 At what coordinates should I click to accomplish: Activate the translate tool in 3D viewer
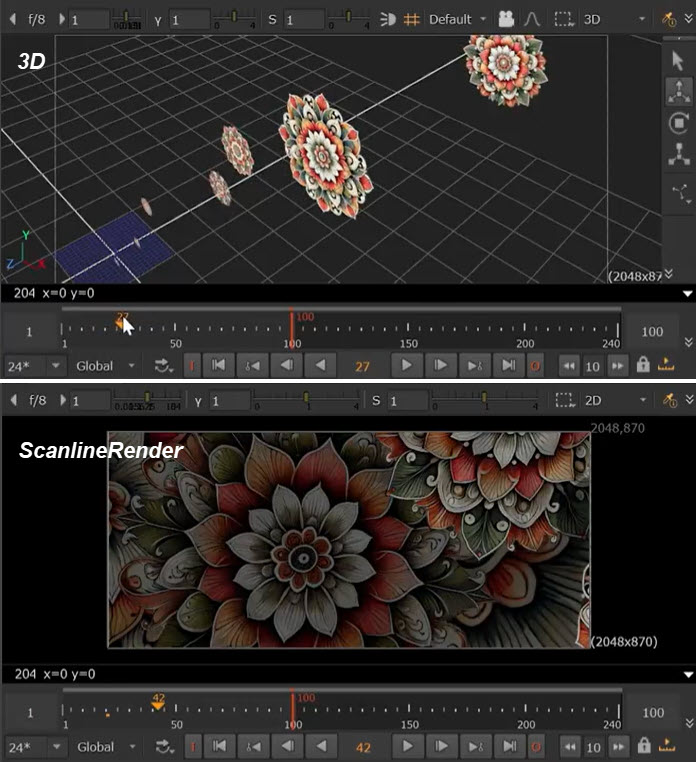tap(678, 90)
